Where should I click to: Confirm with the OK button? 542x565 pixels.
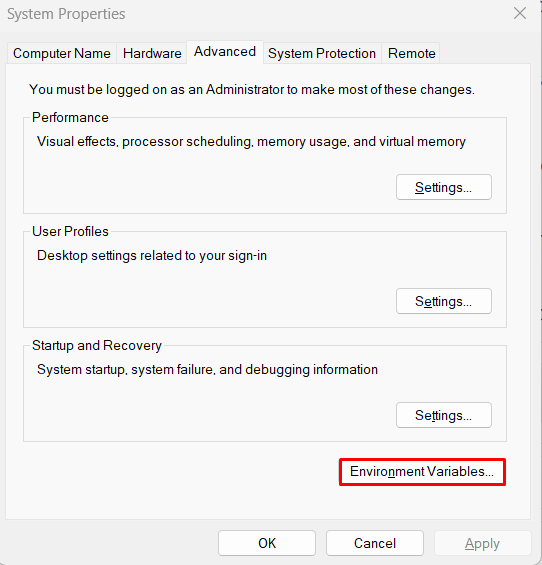click(267, 543)
